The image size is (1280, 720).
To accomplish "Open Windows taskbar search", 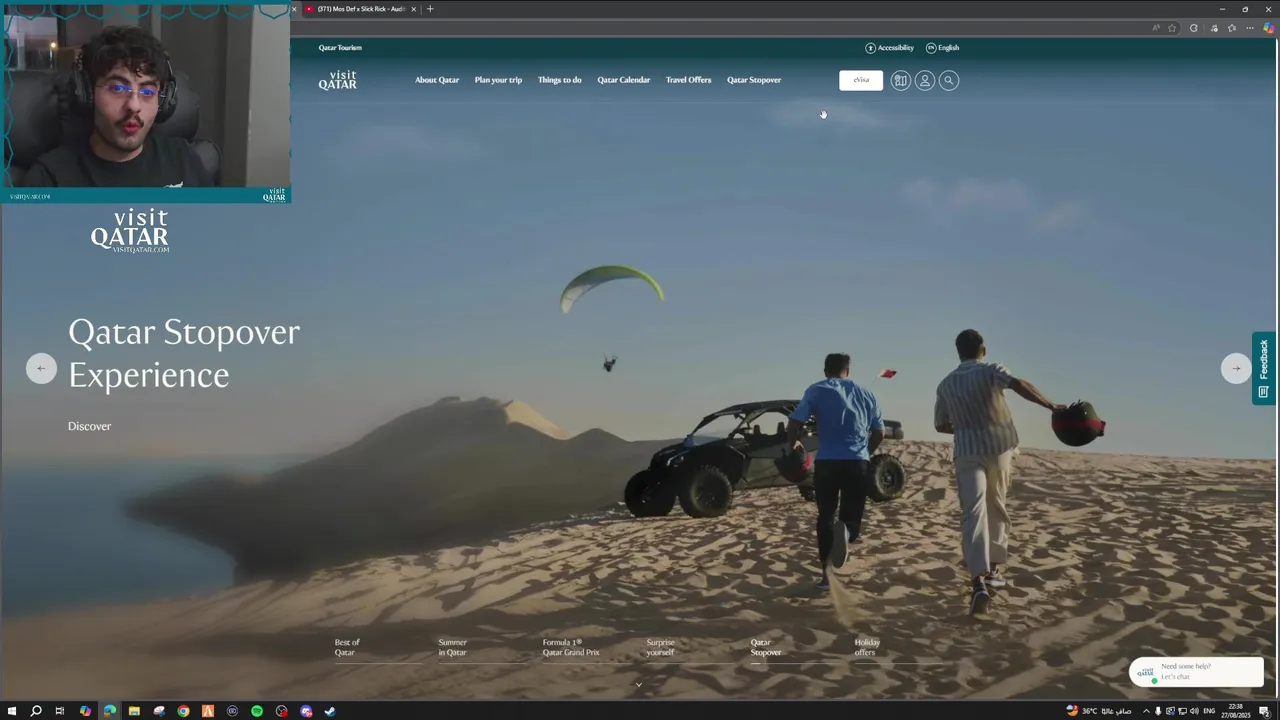I will (36, 711).
